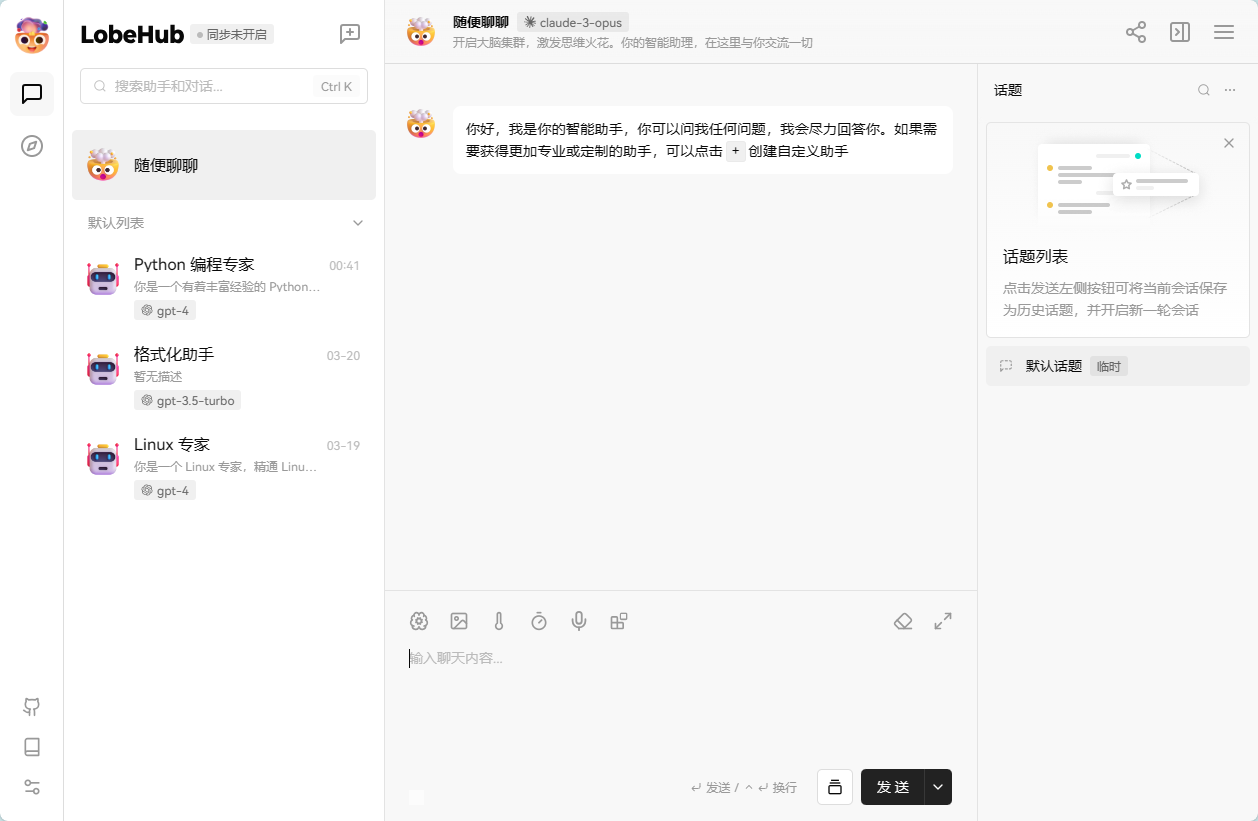Screen dimensions: 1258x821
Task: Expand the chat input to fullscreen
Action: coord(943,621)
